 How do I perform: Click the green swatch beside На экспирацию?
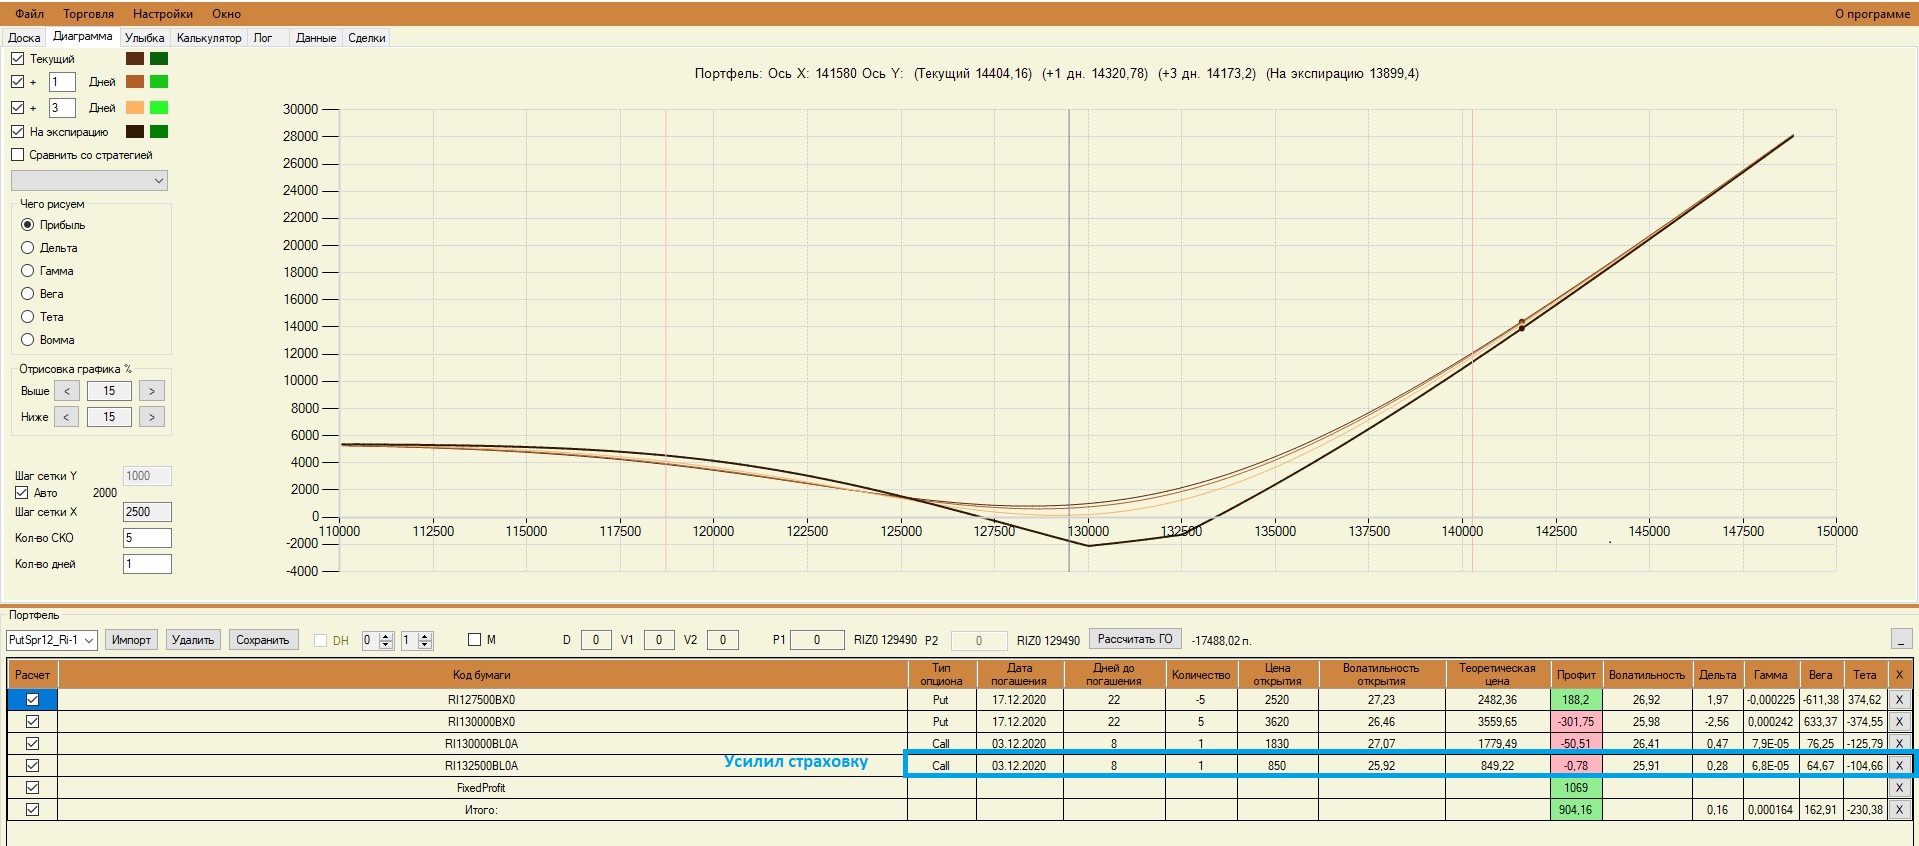(159, 131)
